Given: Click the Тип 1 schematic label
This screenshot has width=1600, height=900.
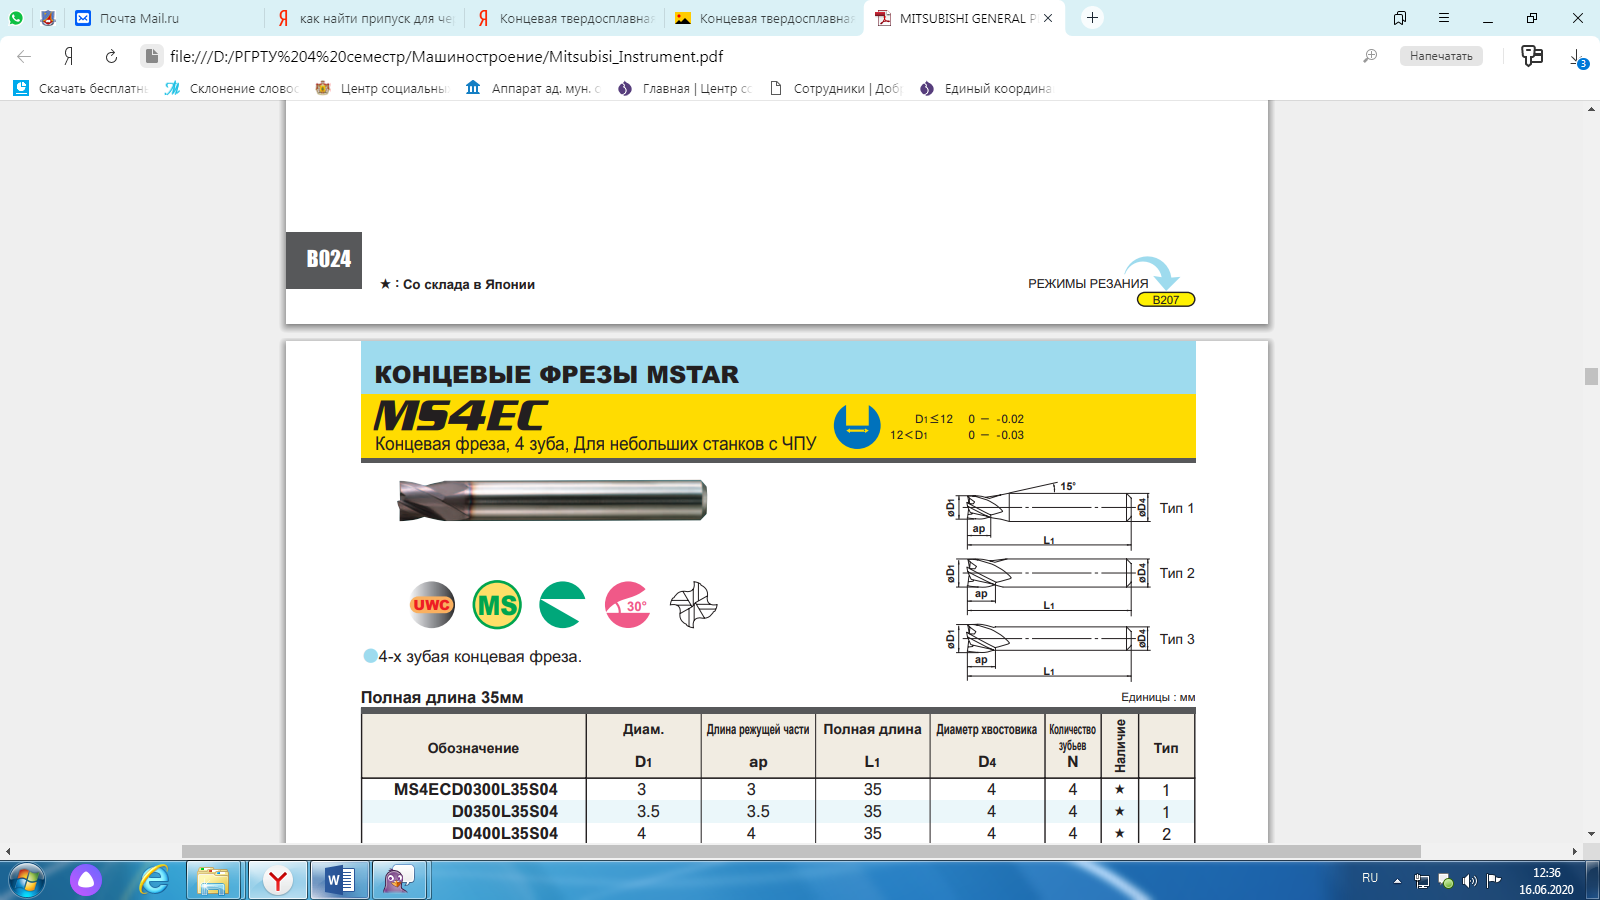Looking at the screenshot, I should click(1177, 508).
